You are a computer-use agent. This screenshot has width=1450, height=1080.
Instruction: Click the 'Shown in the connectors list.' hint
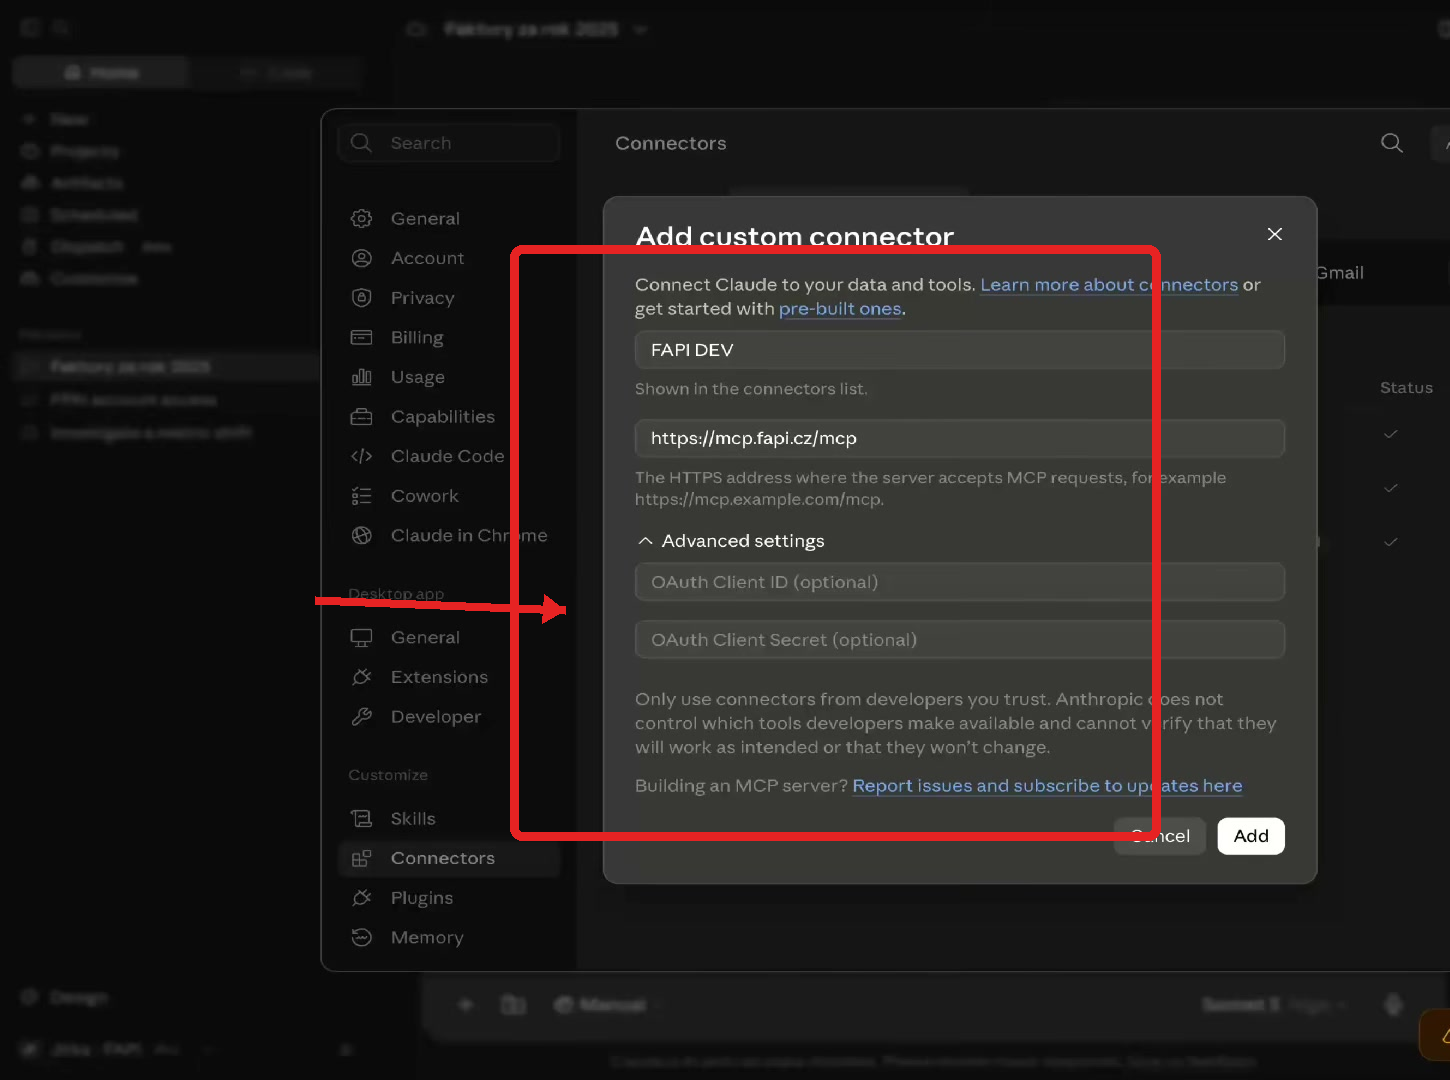[751, 389]
